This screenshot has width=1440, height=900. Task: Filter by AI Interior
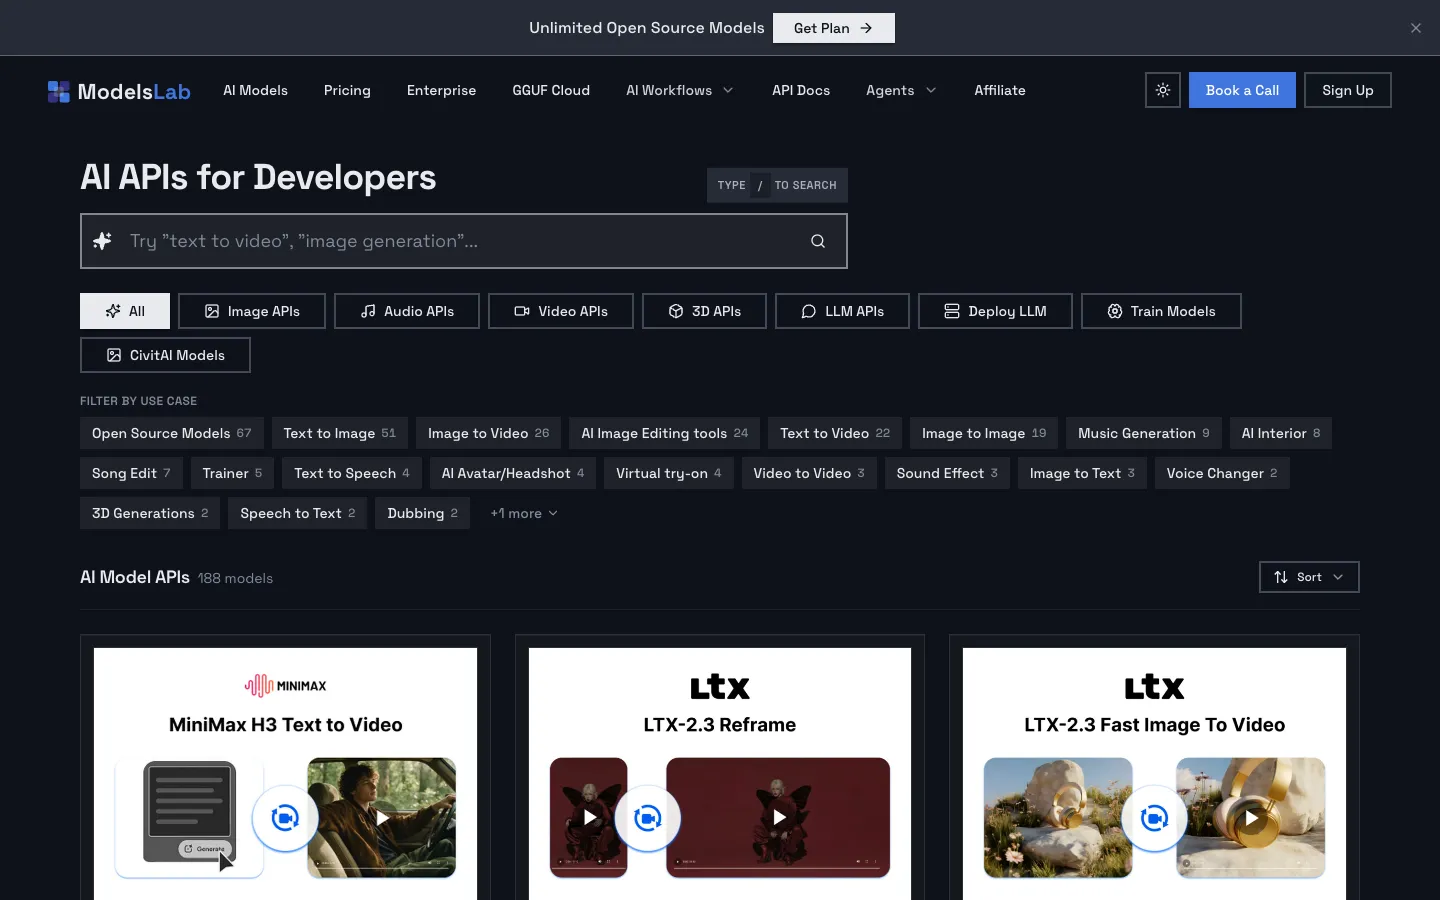[x=1281, y=433]
